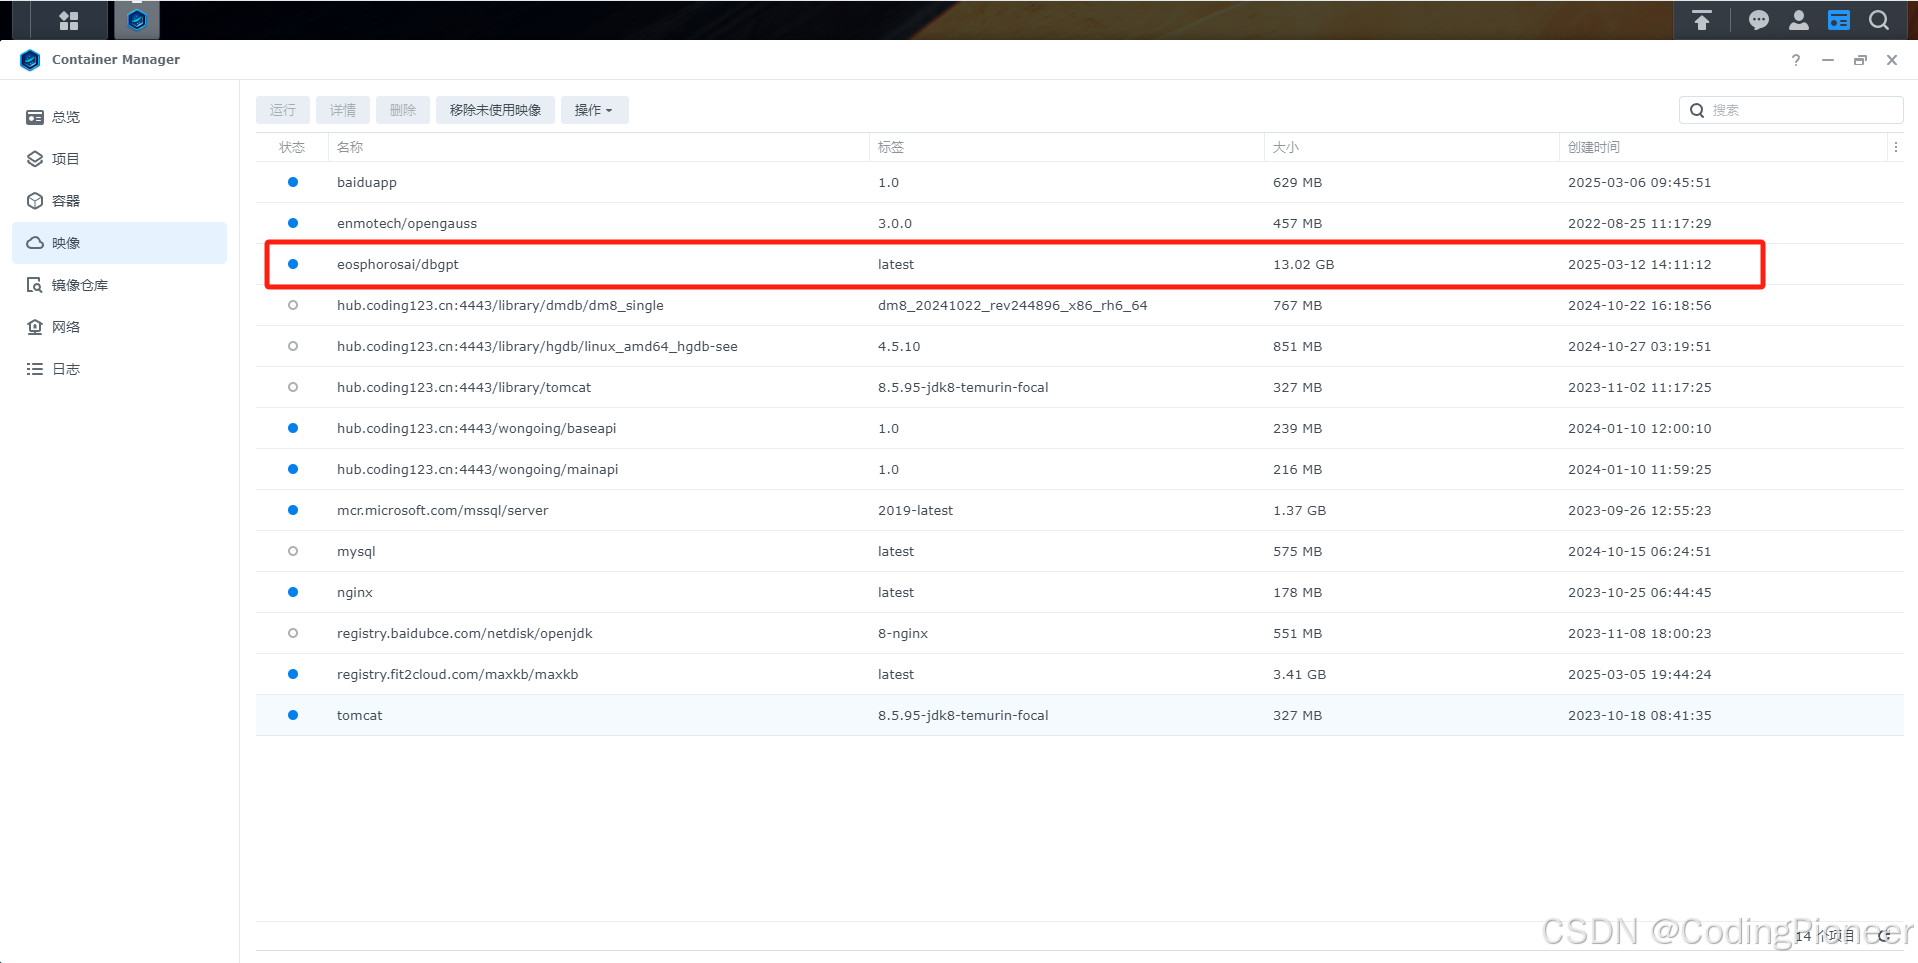Open the 日志 logs section
This screenshot has width=1918, height=963.
(x=120, y=369)
